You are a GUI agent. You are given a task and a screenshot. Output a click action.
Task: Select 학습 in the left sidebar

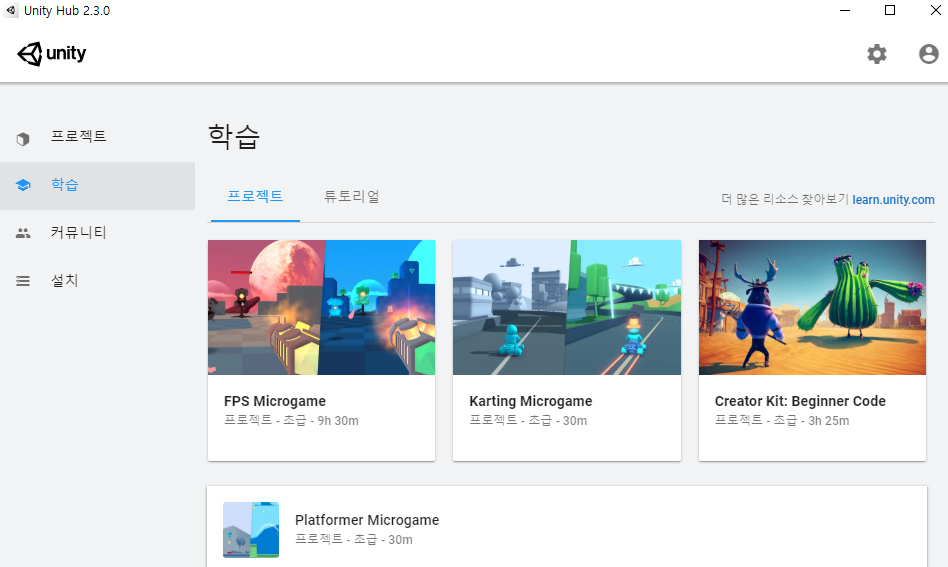tap(97, 186)
